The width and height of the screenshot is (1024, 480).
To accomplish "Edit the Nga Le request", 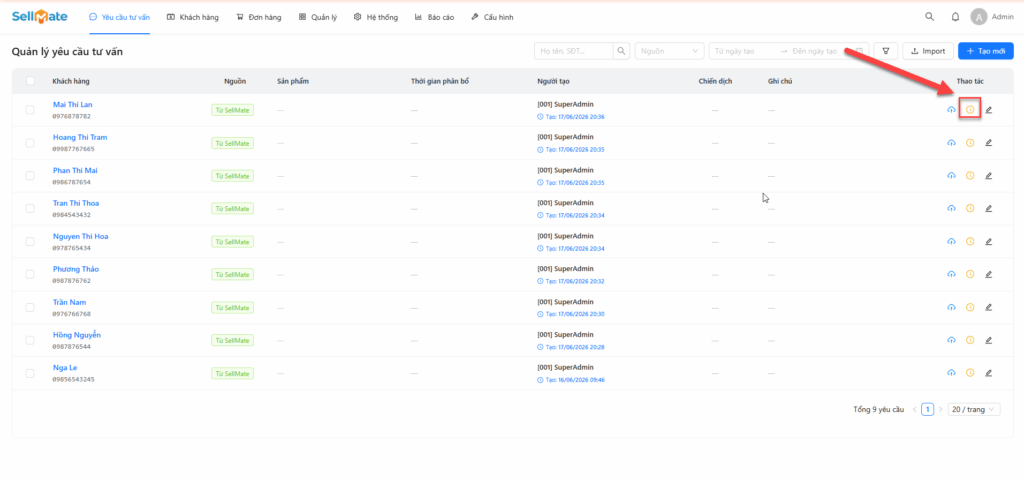I will [x=988, y=373].
